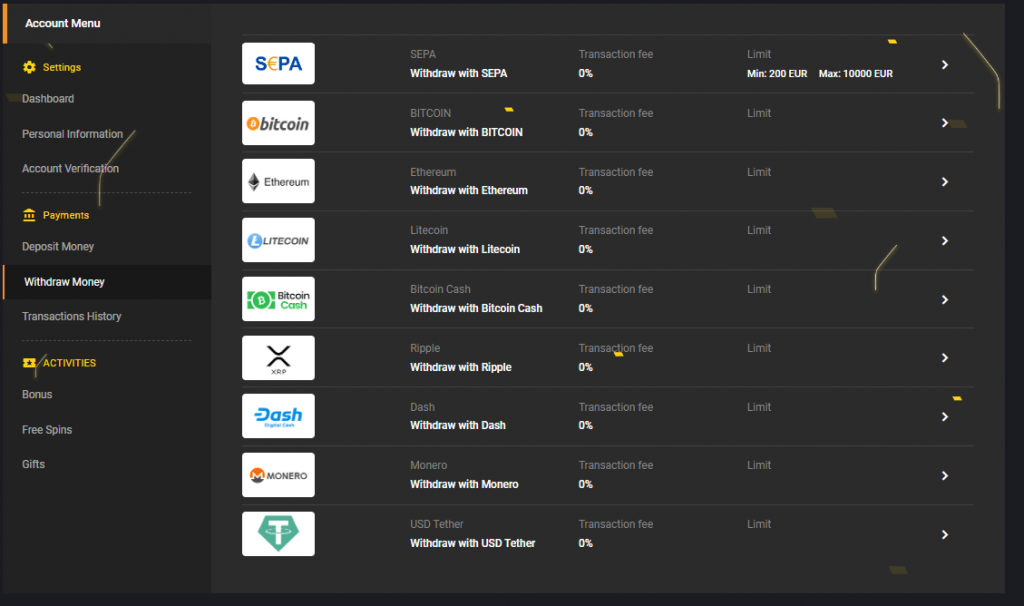Click the Bitcoin Cash logo
The width and height of the screenshot is (1024, 606).
click(278, 299)
